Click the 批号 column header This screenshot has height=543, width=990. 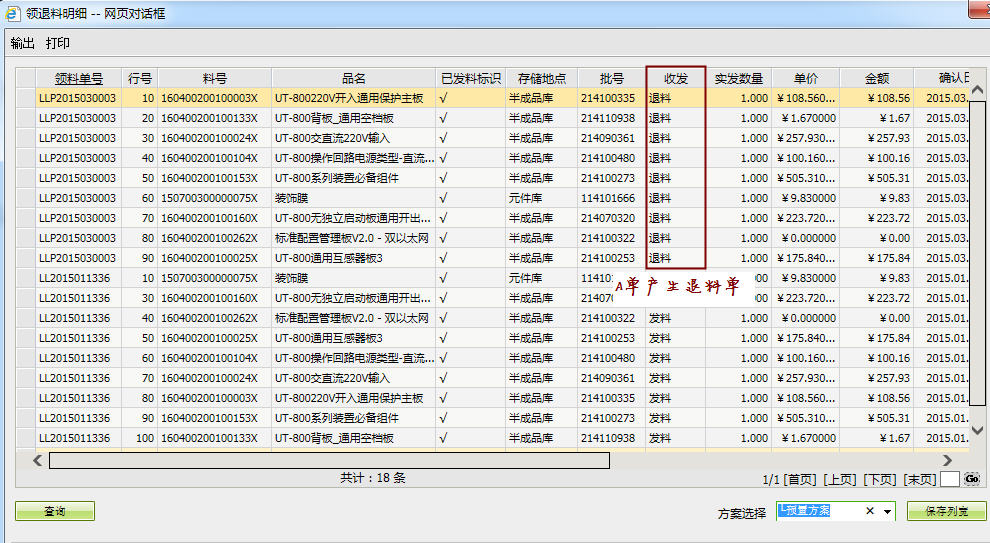click(612, 78)
